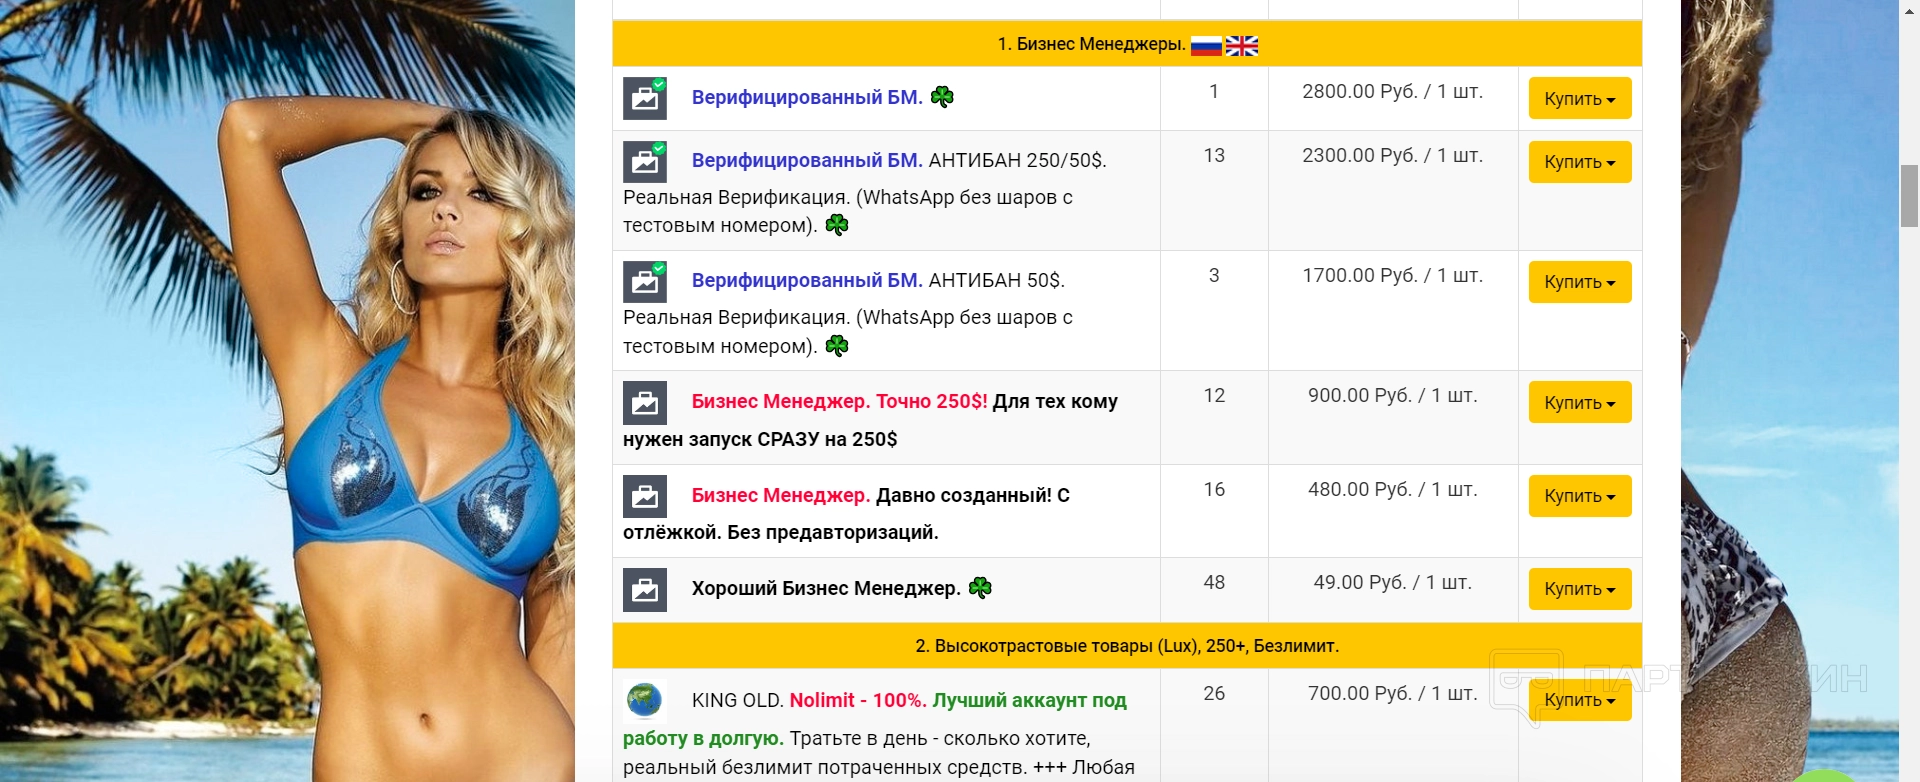Open the Верифицированный БМ link with АНТИБАН 250/50$
This screenshot has width=1920, height=782.
coord(807,160)
